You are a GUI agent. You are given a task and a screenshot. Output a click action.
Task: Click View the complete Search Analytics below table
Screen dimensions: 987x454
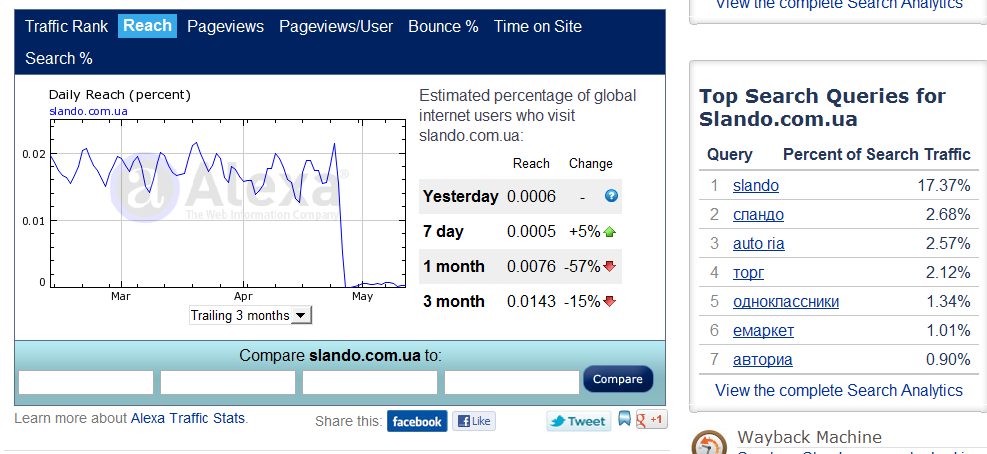tap(838, 390)
